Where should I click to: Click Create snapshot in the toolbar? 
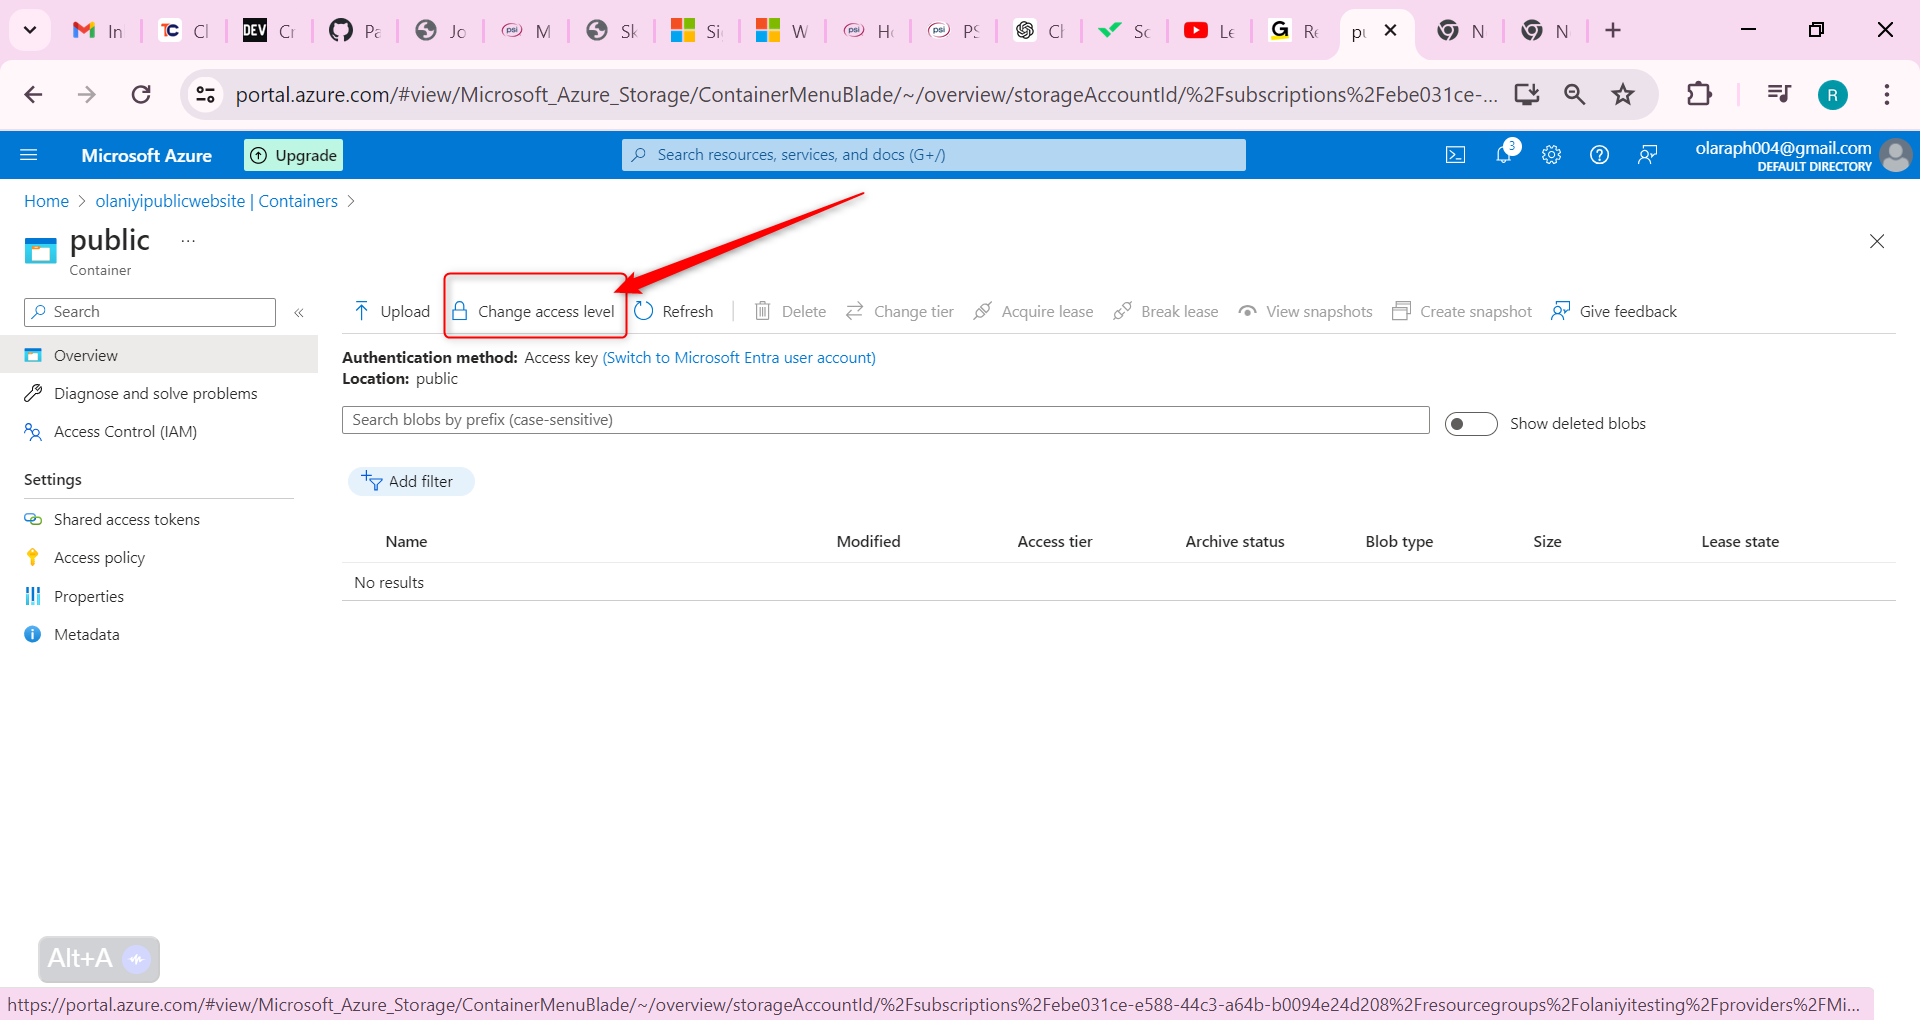1462,311
